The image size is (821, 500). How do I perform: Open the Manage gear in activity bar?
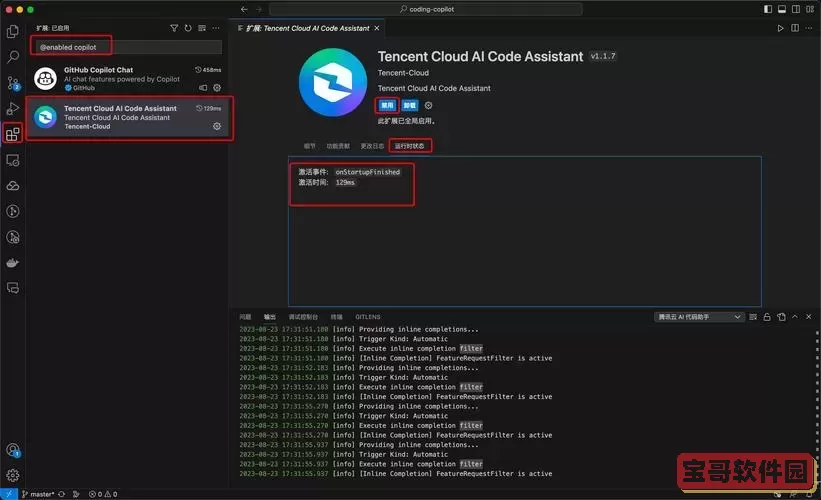pos(13,475)
